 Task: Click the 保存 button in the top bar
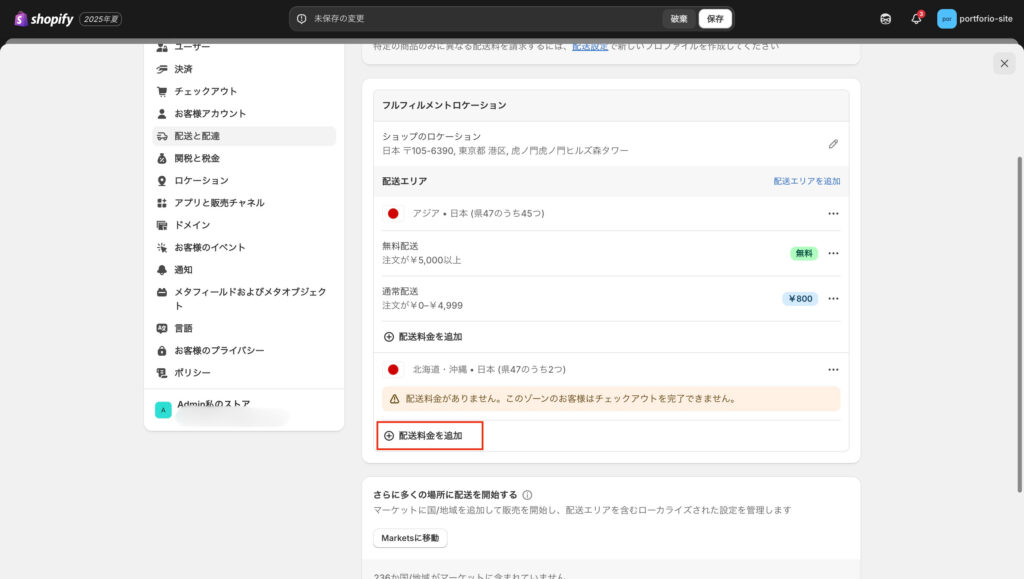click(715, 19)
